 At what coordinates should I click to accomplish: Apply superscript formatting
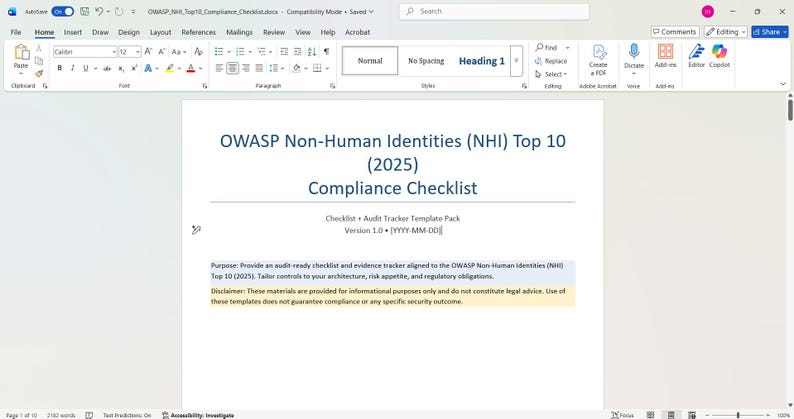point(134,68)
